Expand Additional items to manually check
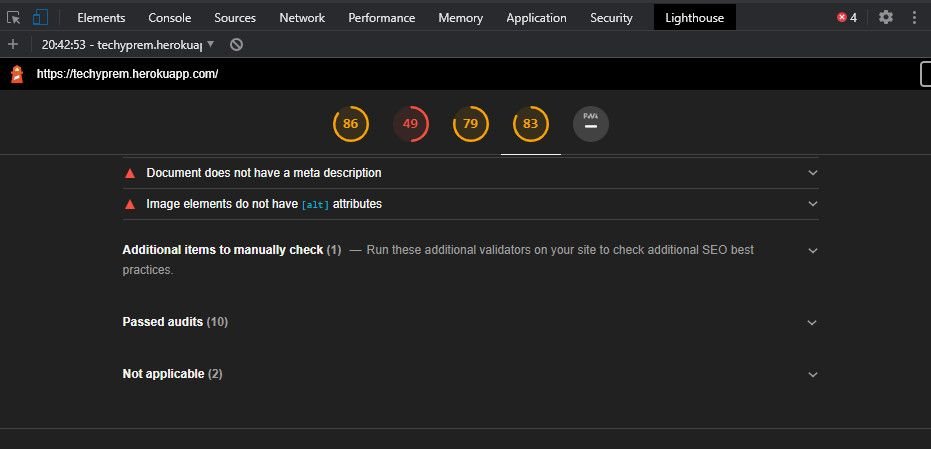Viewport: 931px width, 449px height. [812, 250]
